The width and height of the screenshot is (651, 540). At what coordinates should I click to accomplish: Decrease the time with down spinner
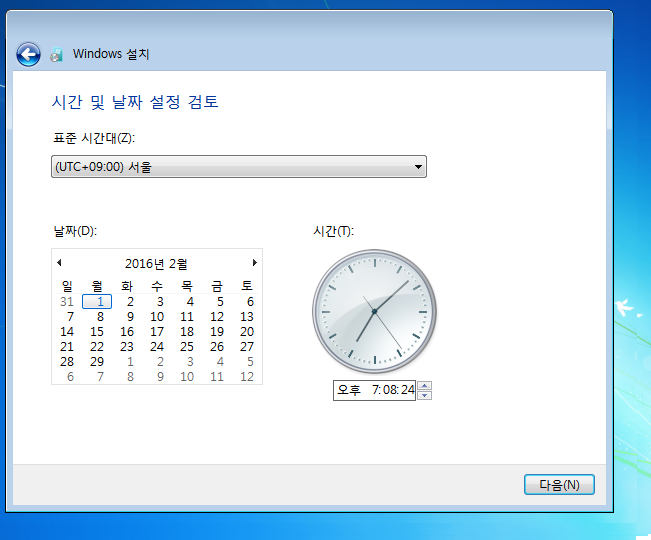point(424,395)
